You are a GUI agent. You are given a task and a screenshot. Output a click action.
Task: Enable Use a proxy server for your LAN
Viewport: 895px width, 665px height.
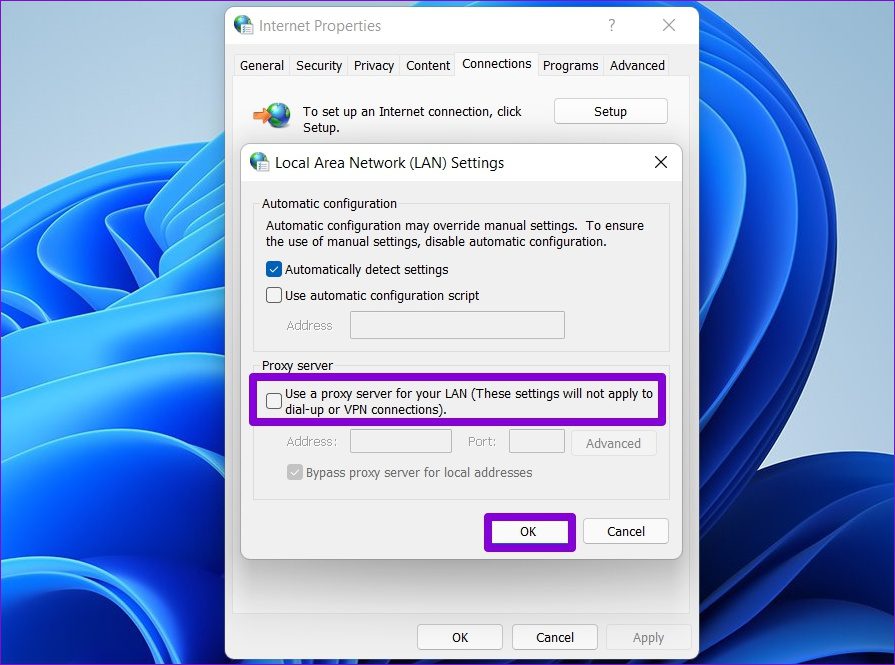click(x=274, y=400)
